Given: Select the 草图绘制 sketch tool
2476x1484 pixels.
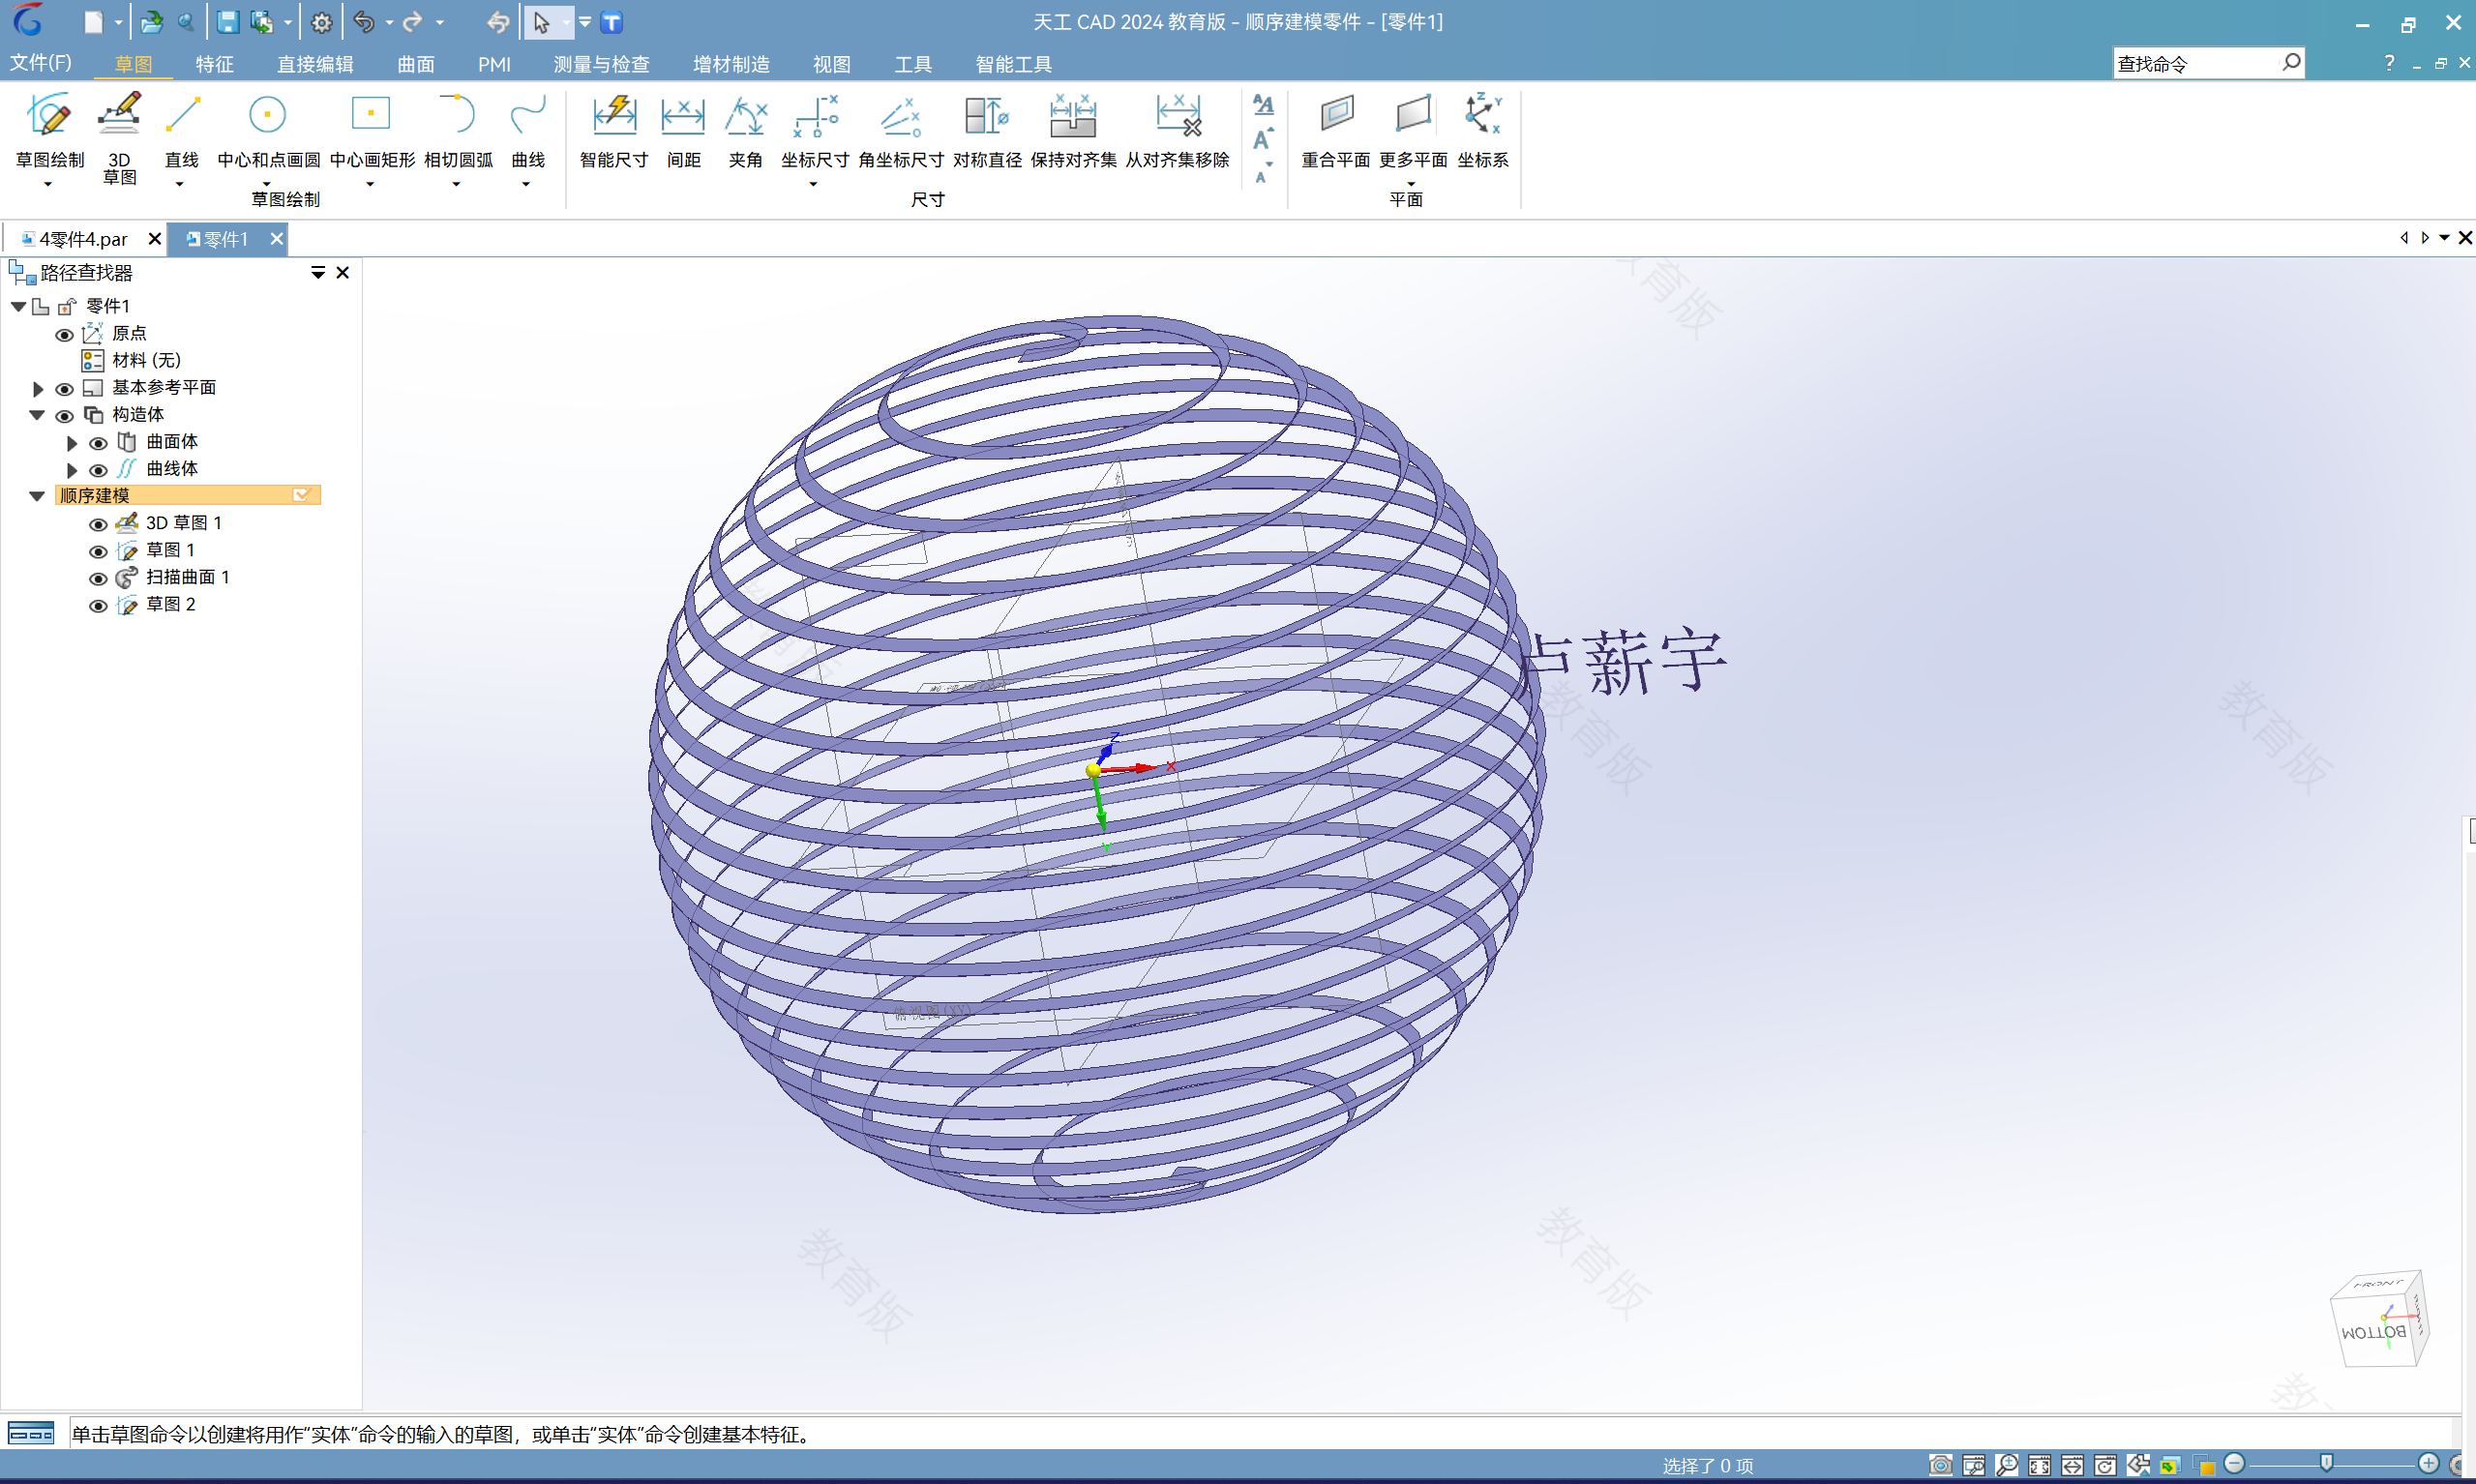Looking at the screenshot, I should [x=49, y=131].
